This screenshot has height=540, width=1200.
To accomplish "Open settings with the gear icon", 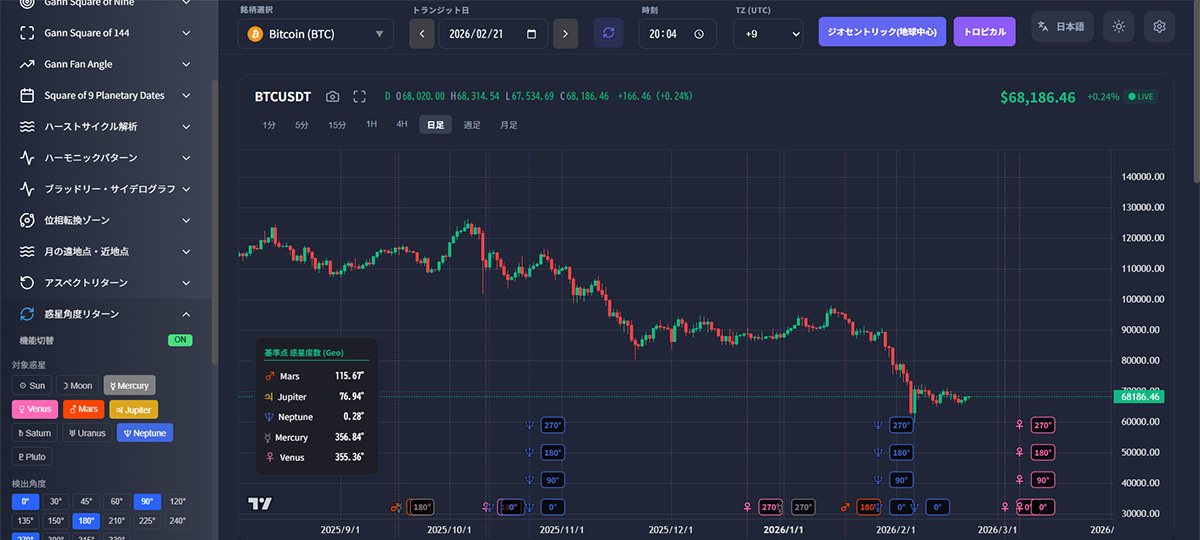I will (x=1159, y=27).
